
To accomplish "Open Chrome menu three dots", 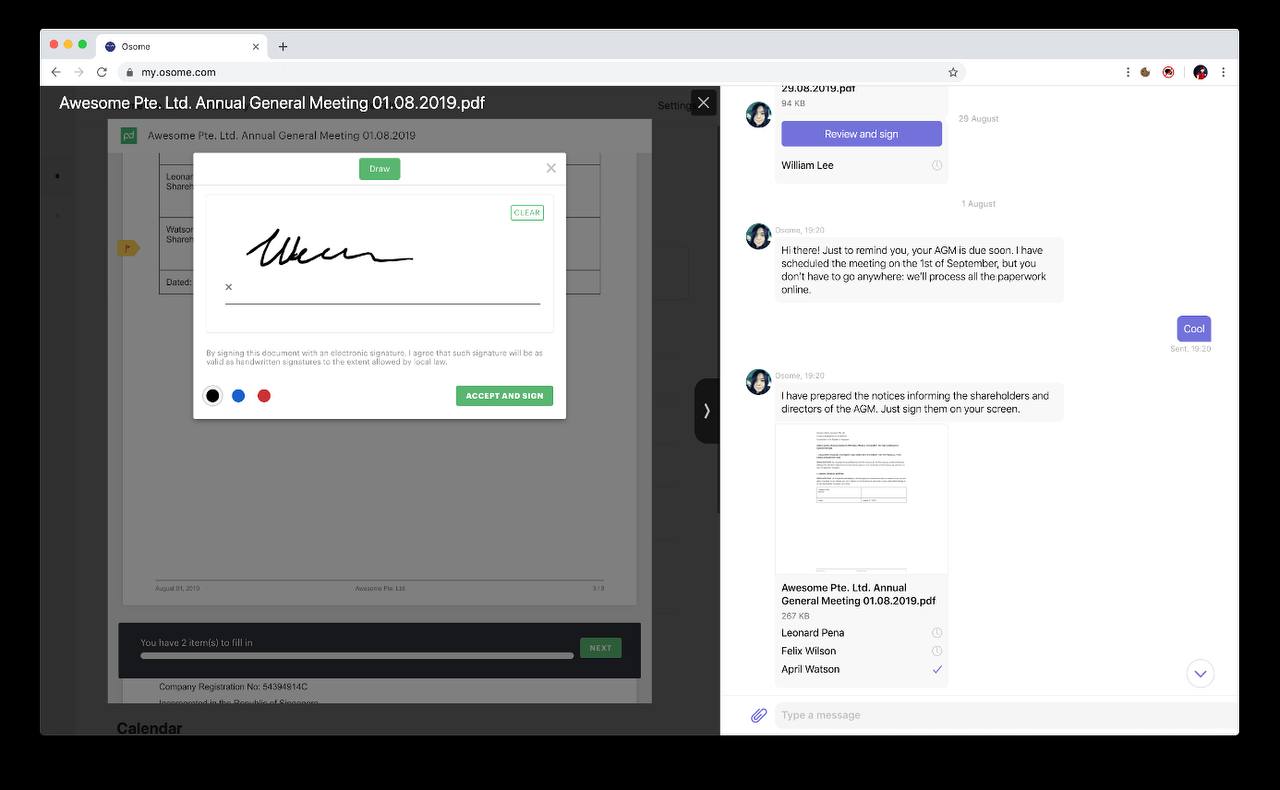I will [1223, 72].
